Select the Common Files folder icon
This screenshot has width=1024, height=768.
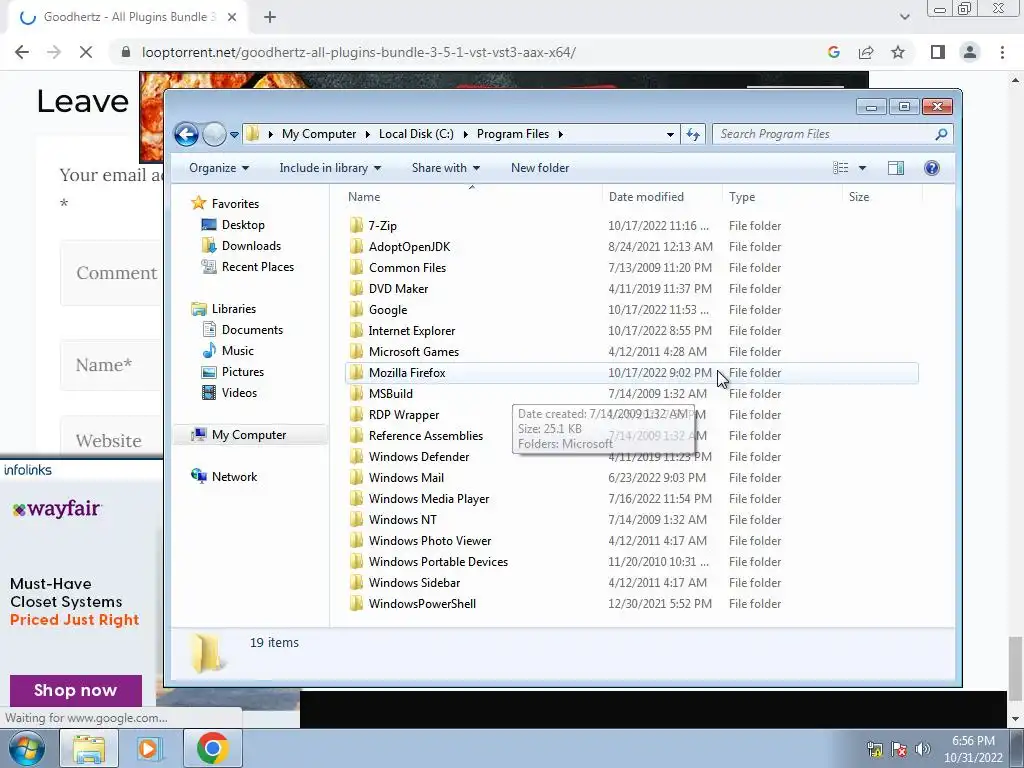pyautogui.click(x=356, y=267)
